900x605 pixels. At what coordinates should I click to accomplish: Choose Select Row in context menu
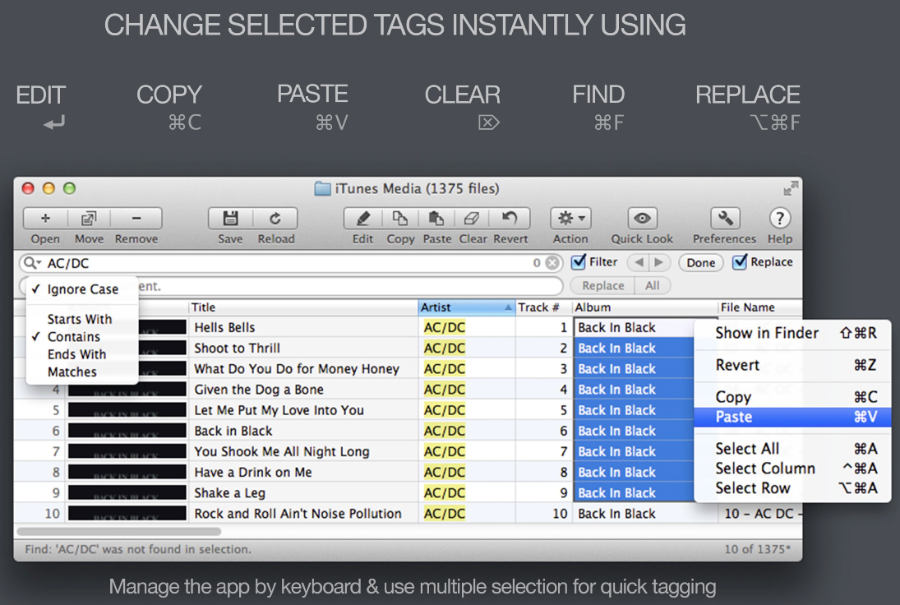[793, 488]
